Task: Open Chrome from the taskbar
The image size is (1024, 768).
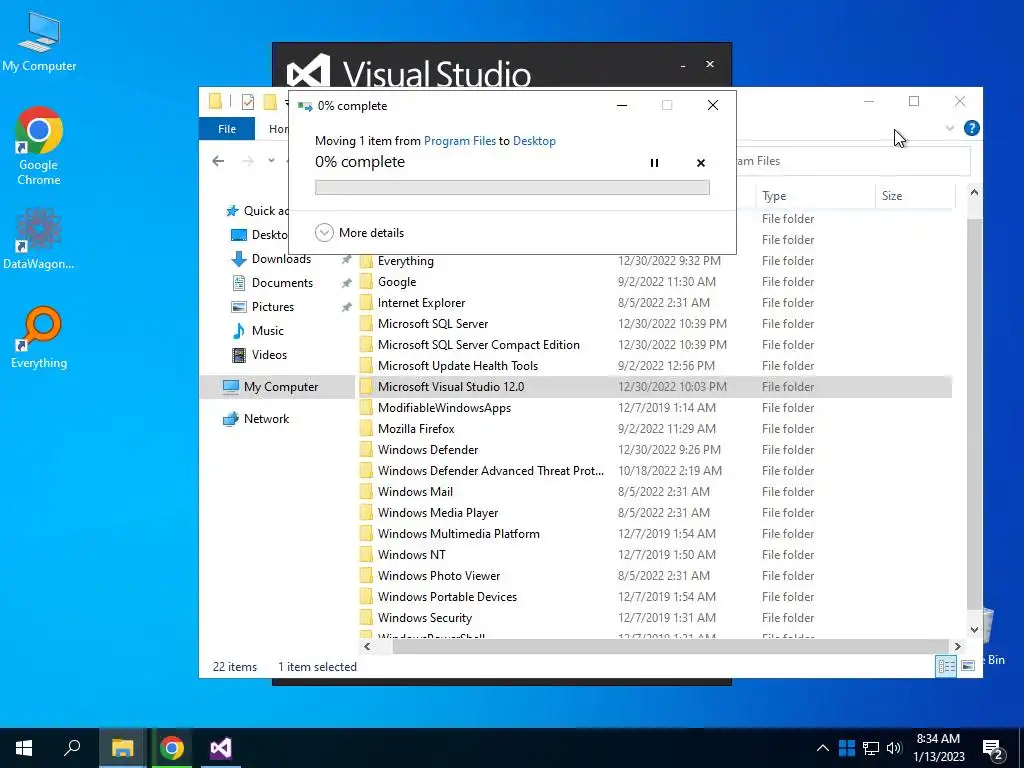Action: [172, 748]
